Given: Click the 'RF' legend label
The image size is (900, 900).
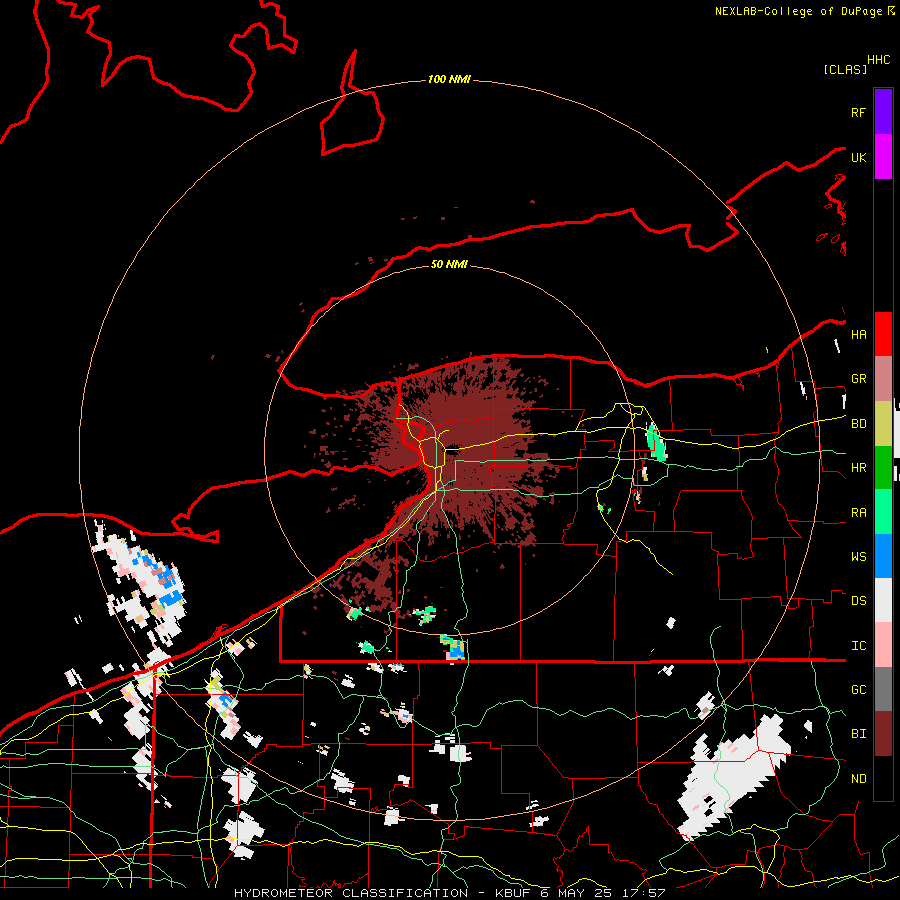Looking at the screenshot, I should 858,112.
